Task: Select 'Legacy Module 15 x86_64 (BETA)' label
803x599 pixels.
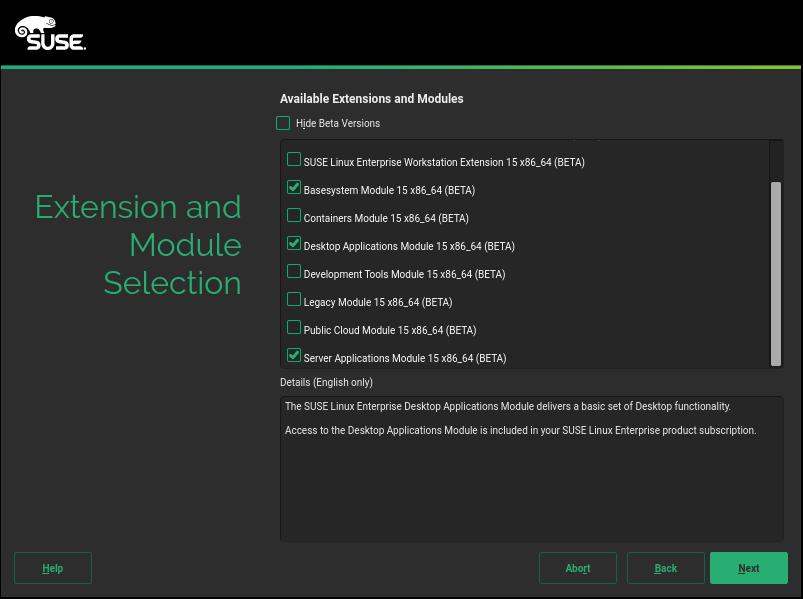Action: pos(378,303)
